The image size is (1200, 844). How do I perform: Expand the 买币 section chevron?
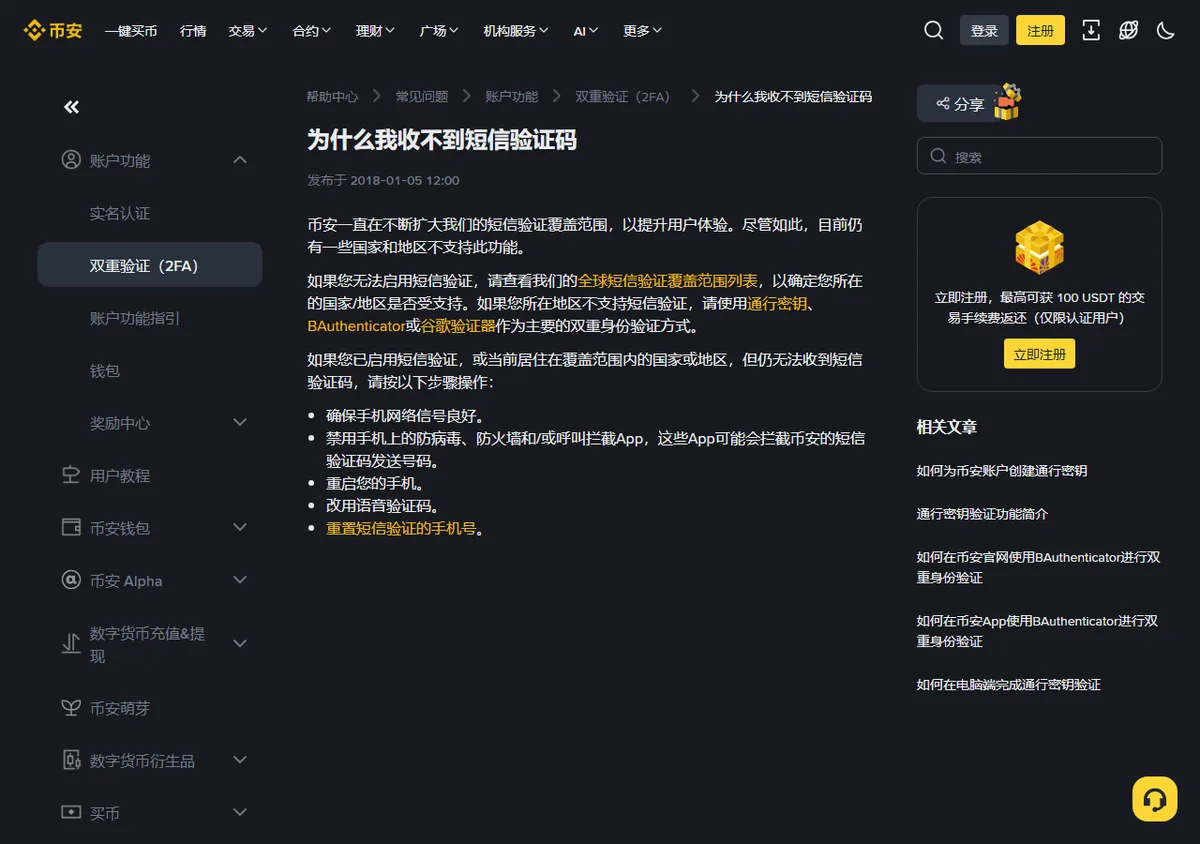(x=240, y=812)
